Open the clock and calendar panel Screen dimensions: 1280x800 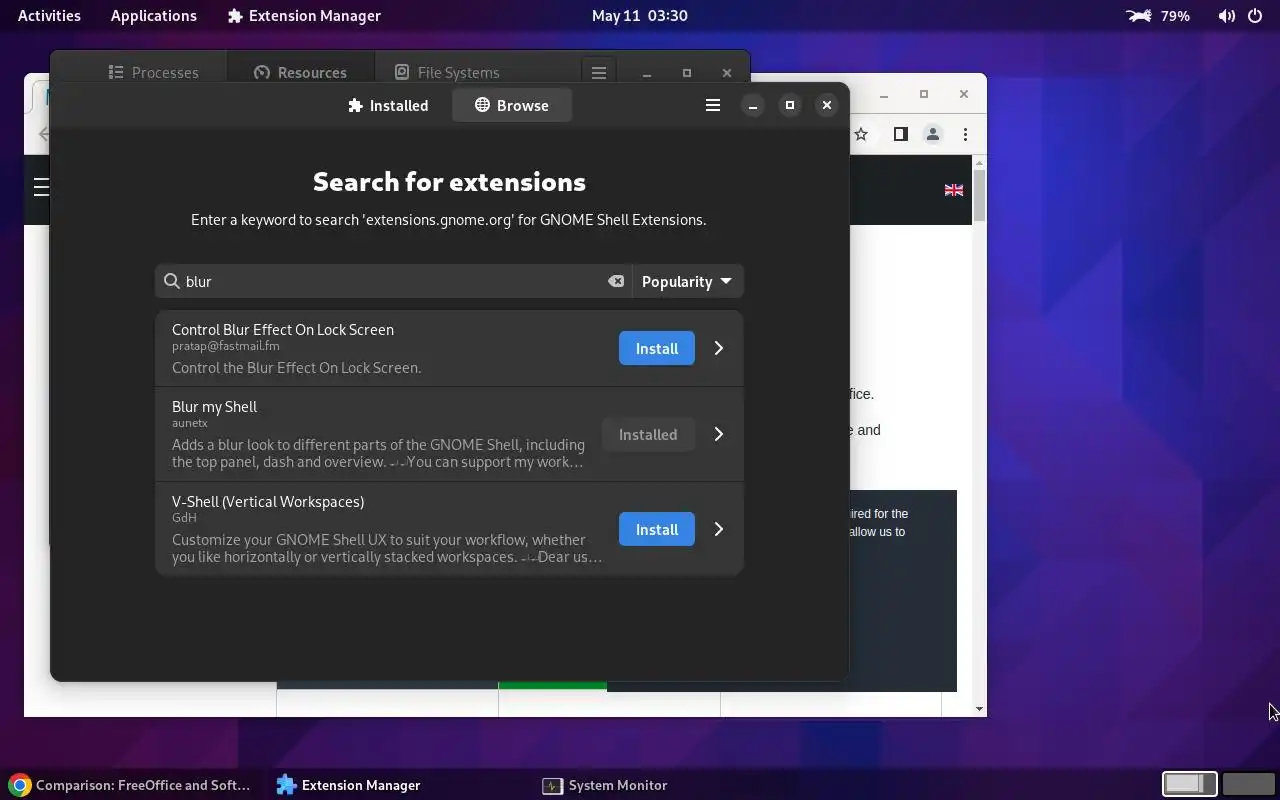[x=639, y=15]
